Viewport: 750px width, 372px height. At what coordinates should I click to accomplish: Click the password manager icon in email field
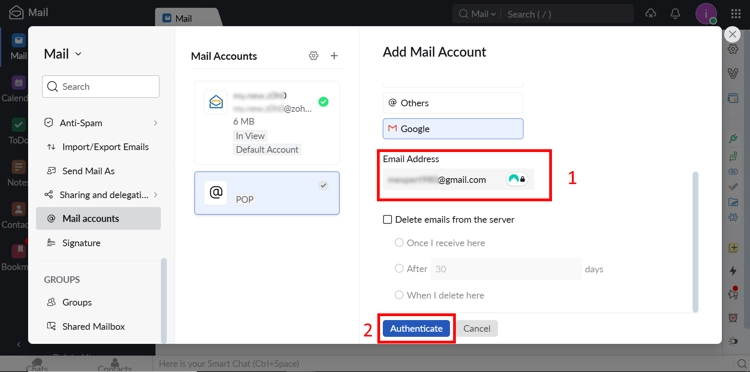tap(517, 180)
